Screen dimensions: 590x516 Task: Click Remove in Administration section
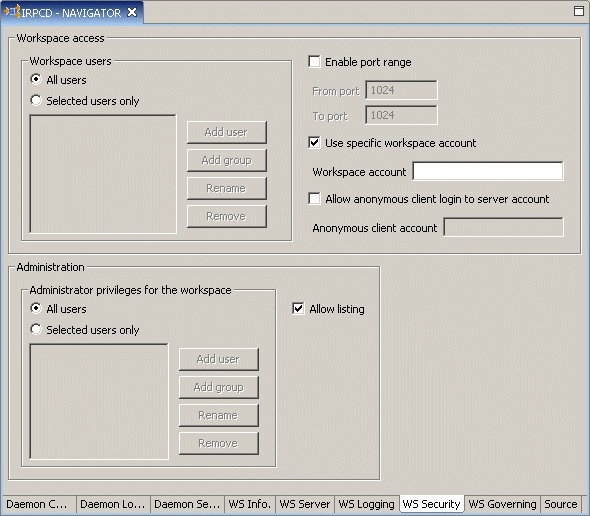coord(219,443)
